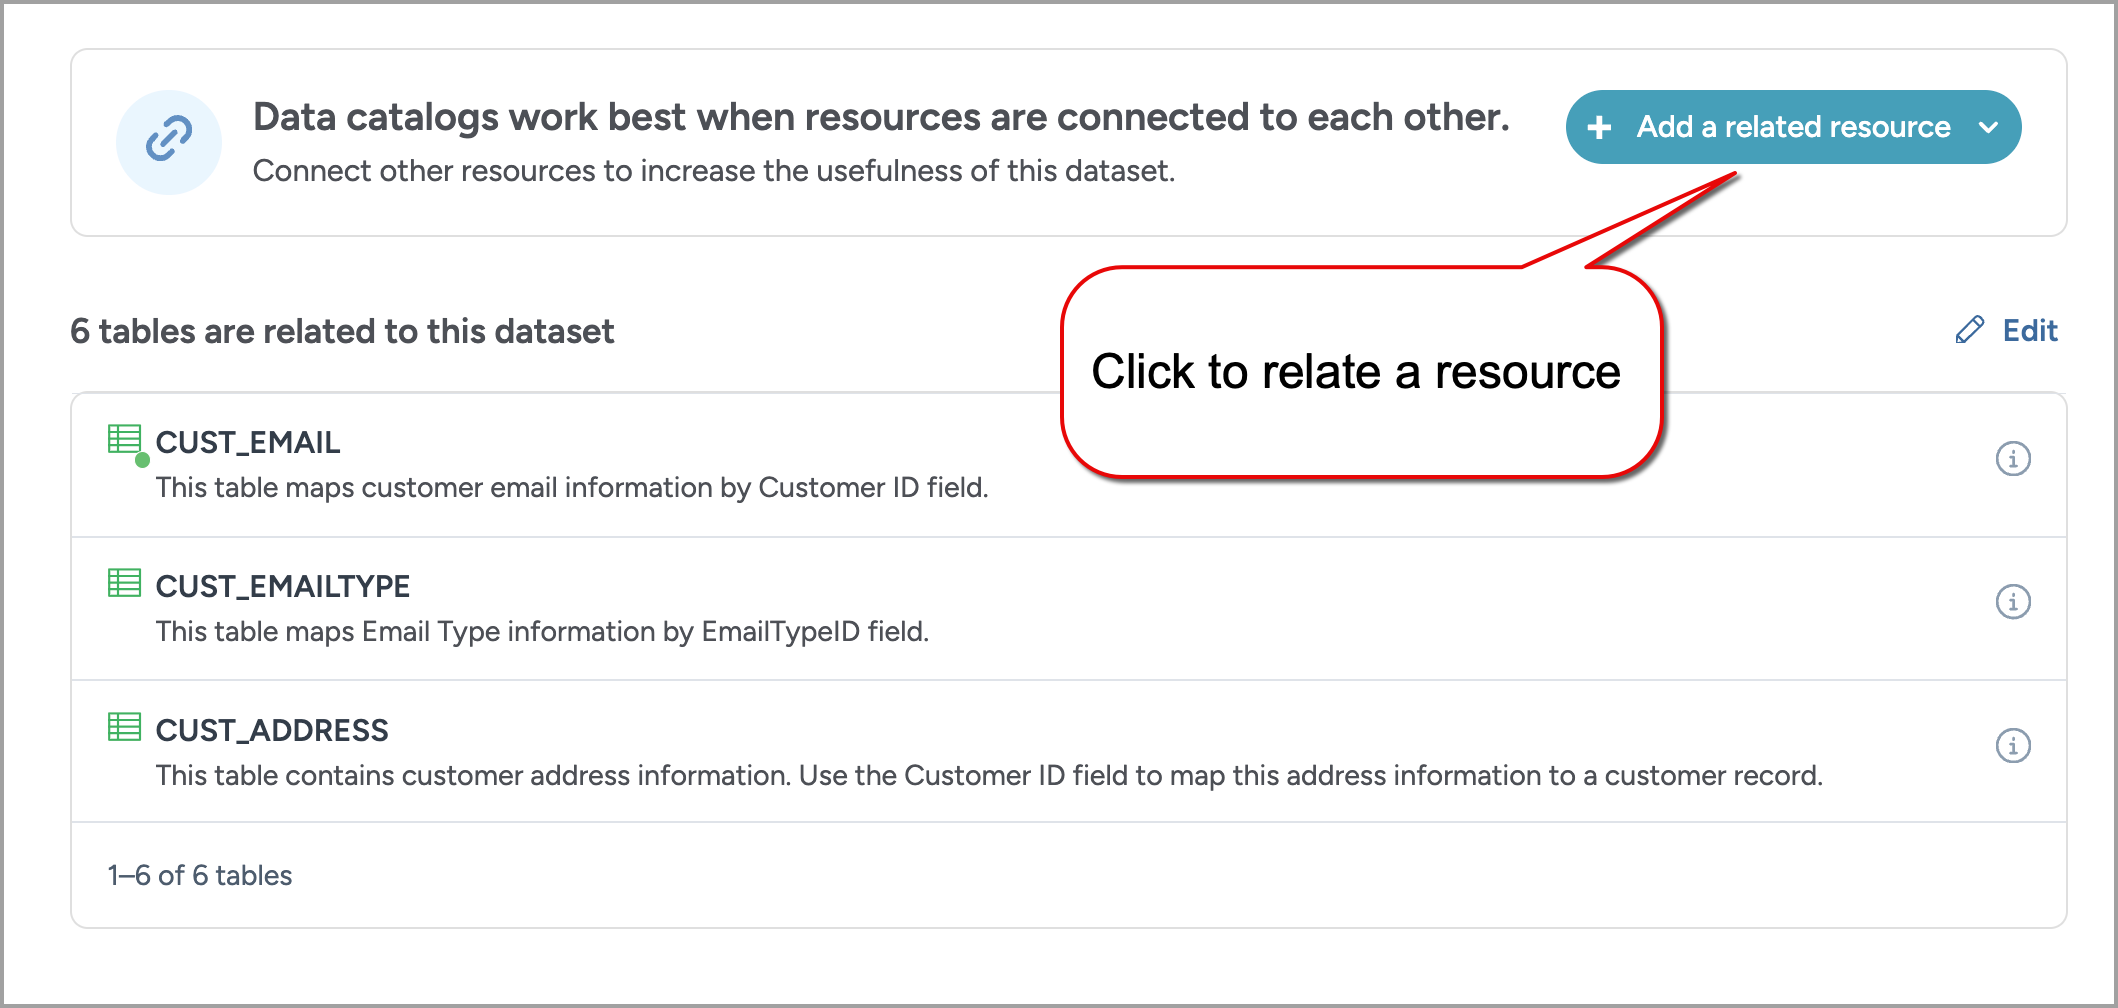The height and width of the screenshot is (1008, 2118).
Task: Expand the Add a related resource dropdown chevron
Action: (x=1989, y=127)
